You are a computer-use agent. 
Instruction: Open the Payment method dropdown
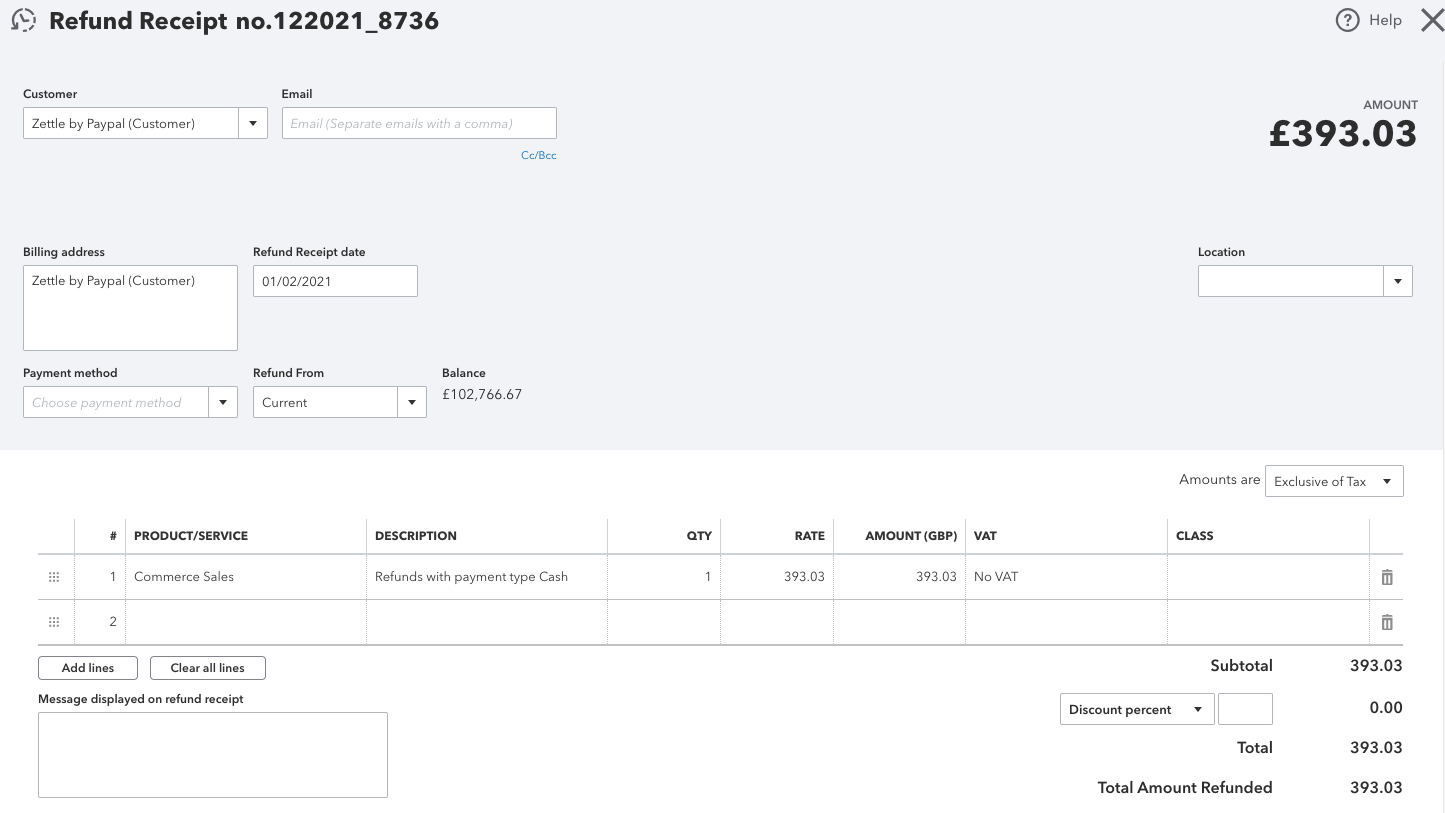[222, 401]
